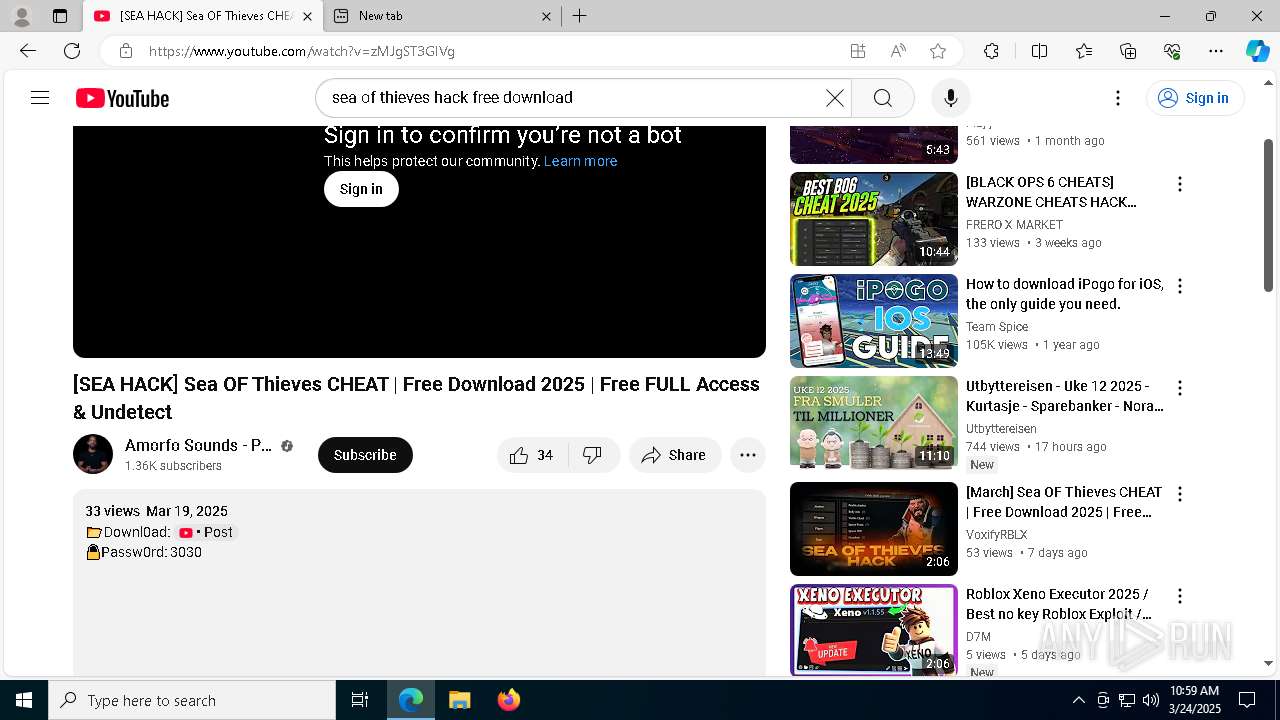Open the YouTube hamburger guide menu
This screenshot has width=1280, height=720.
[x=40, y=98]
